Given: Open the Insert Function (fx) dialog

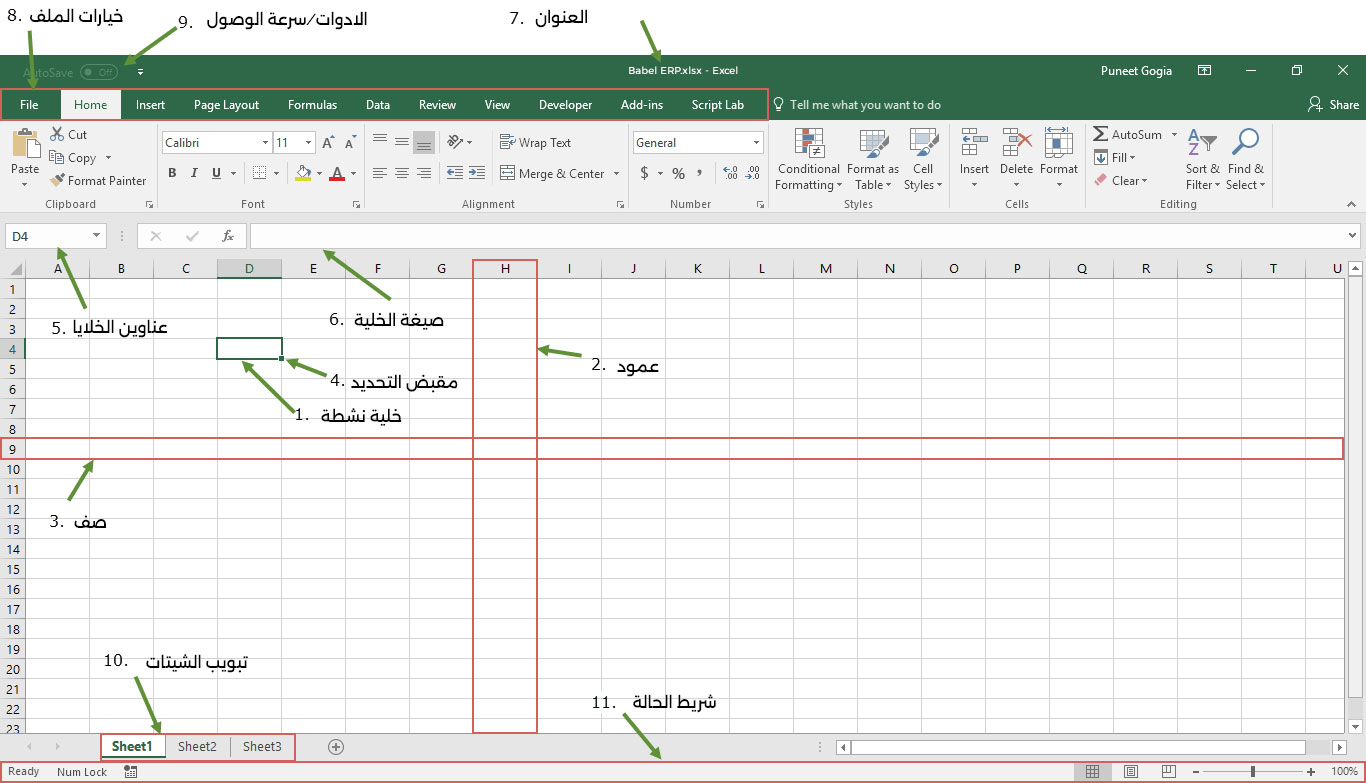Looking at the screenshot, I should (228, 236).
